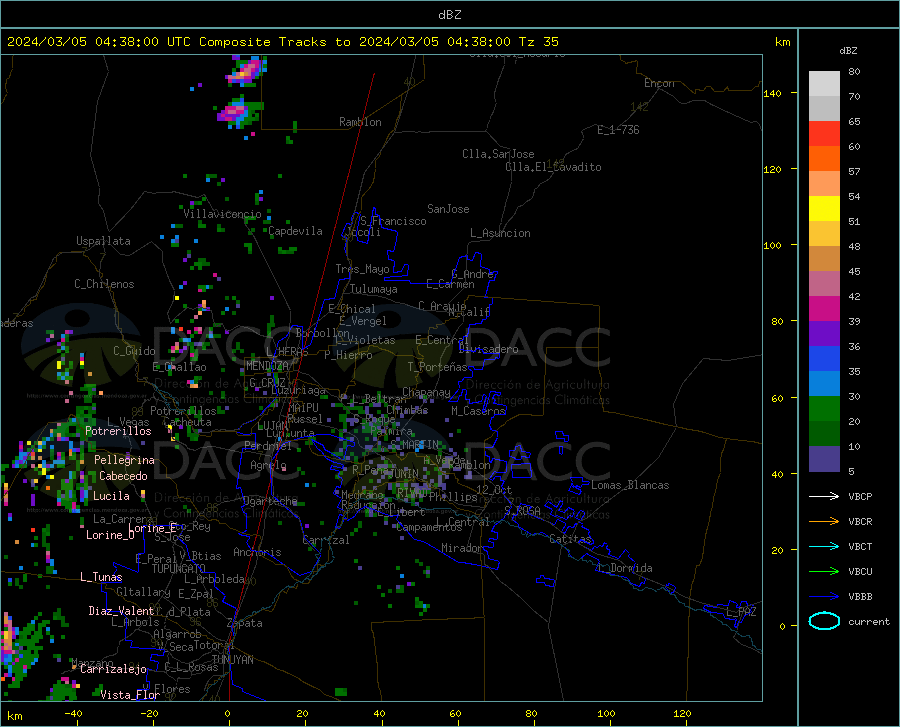Click the 'dBZ' heading above color scale
Viewport: 900px width, 727px height.
click(848, 50)
